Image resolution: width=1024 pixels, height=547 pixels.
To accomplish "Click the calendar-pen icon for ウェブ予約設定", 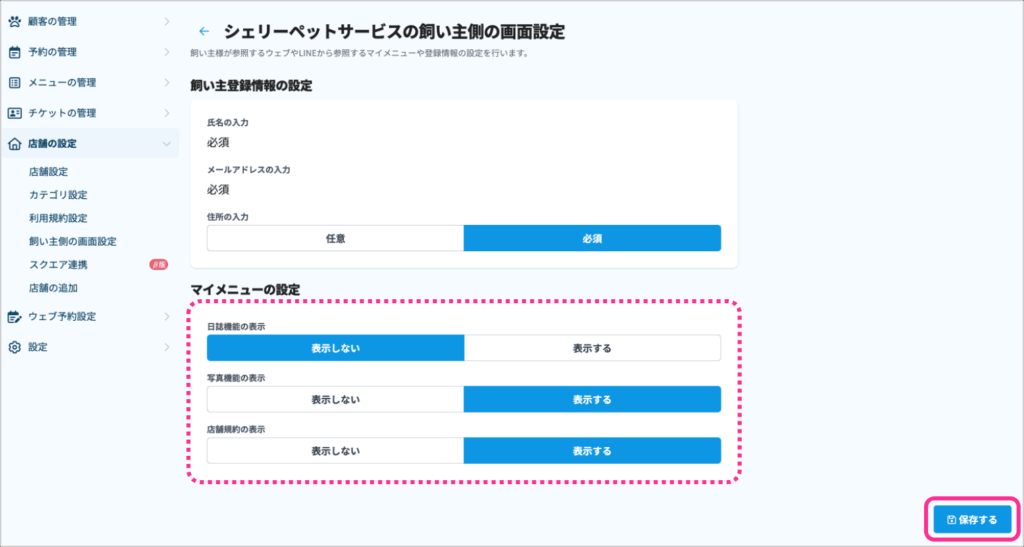I will point(14,317).
